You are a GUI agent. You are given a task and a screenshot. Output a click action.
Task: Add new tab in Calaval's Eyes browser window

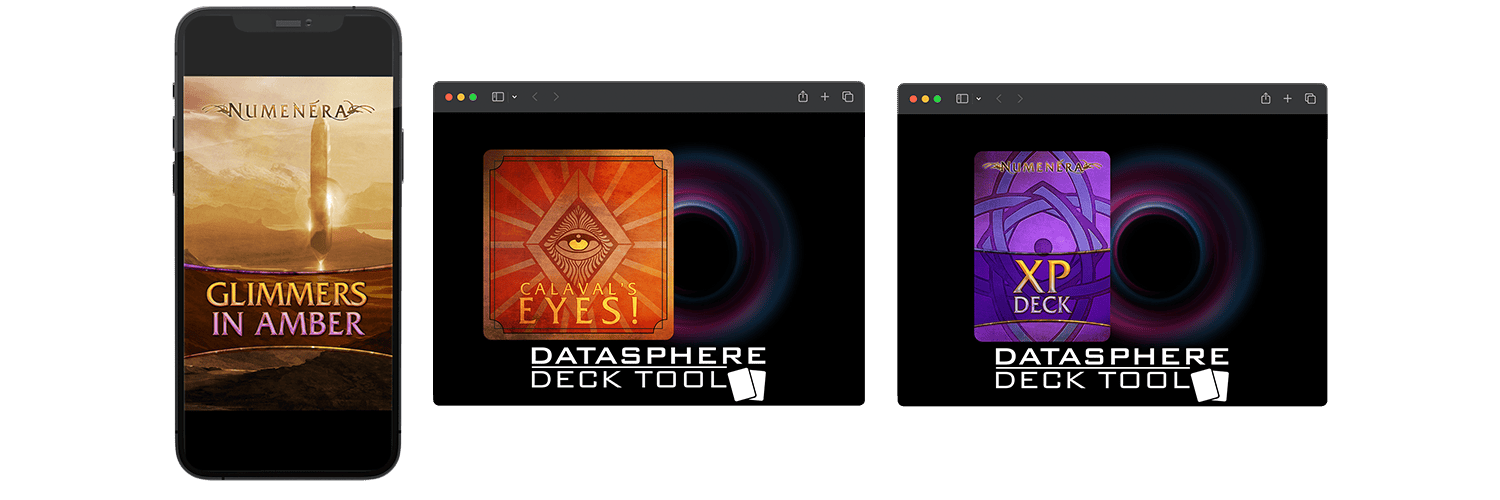pyautogui.click(x=825, y=97)
